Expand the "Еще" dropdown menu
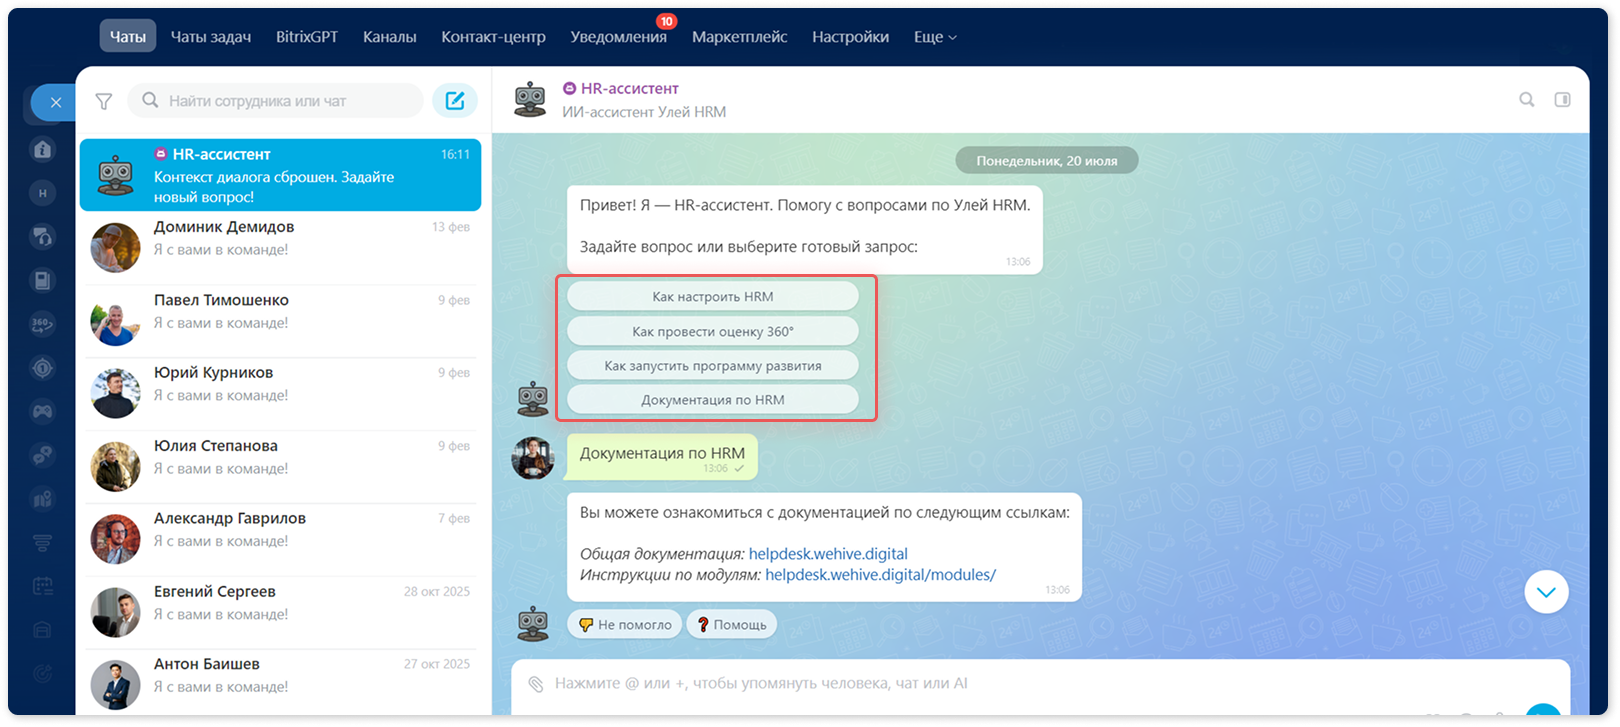The width and height of the screenshot is (1620, 727). tap(935, 37)
